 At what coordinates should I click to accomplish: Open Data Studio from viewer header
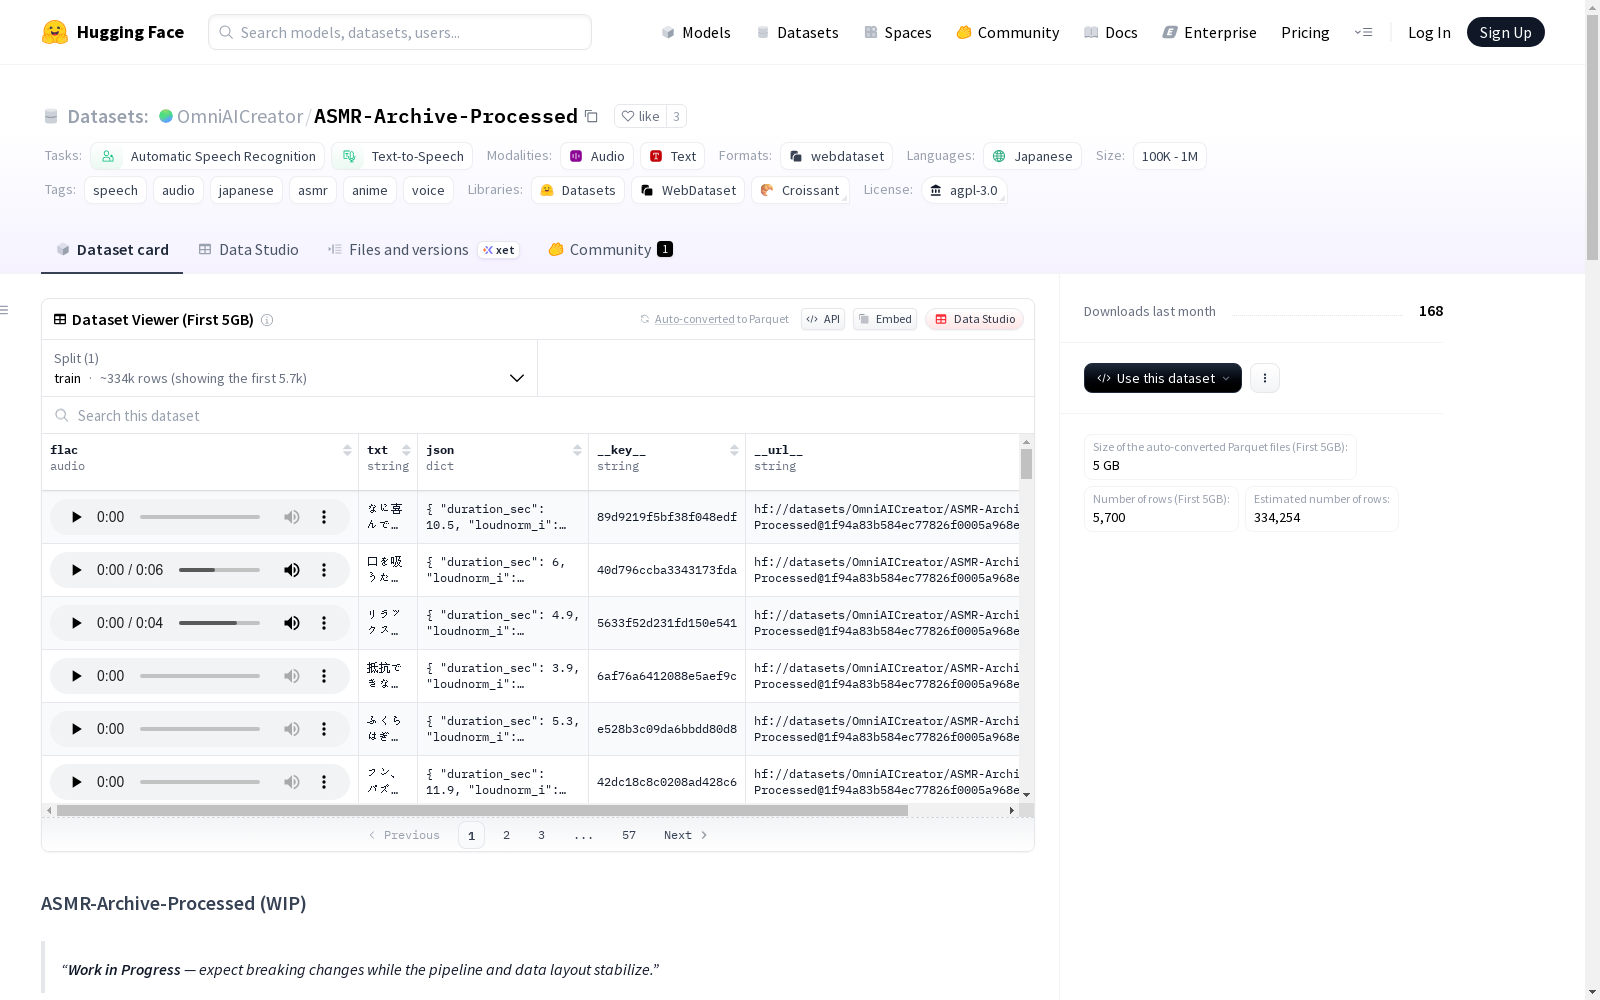(975, 319)
